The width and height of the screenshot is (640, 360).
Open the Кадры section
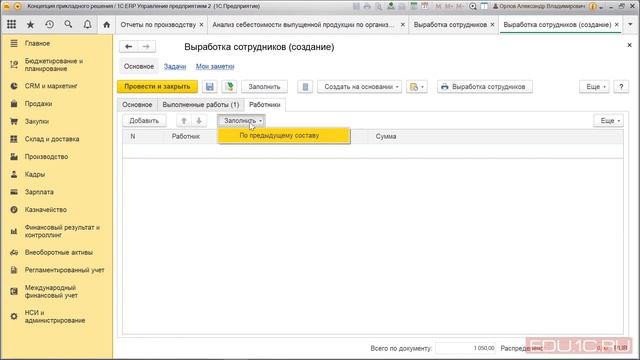[x=35, y=174]
